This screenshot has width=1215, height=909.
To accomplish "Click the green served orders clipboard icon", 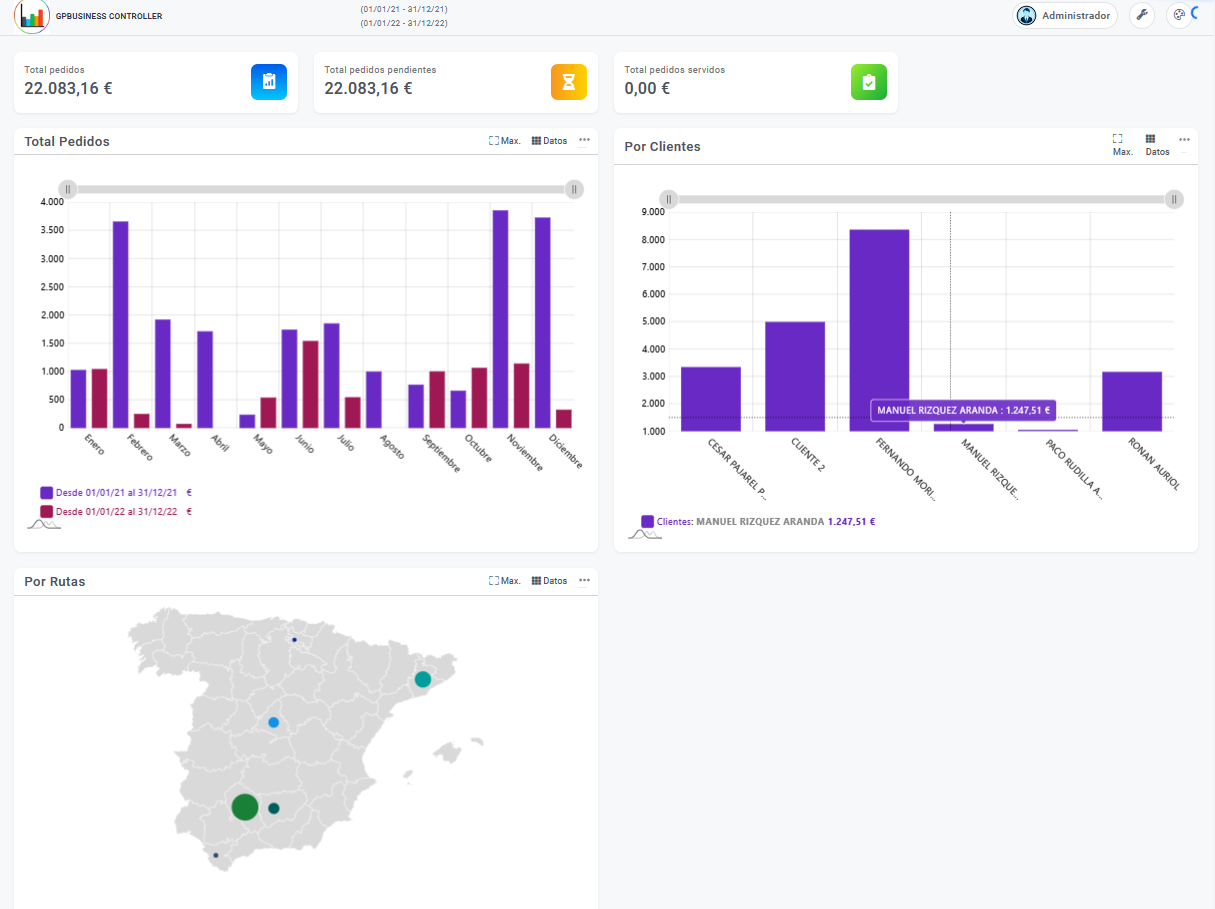I will 868,82.
